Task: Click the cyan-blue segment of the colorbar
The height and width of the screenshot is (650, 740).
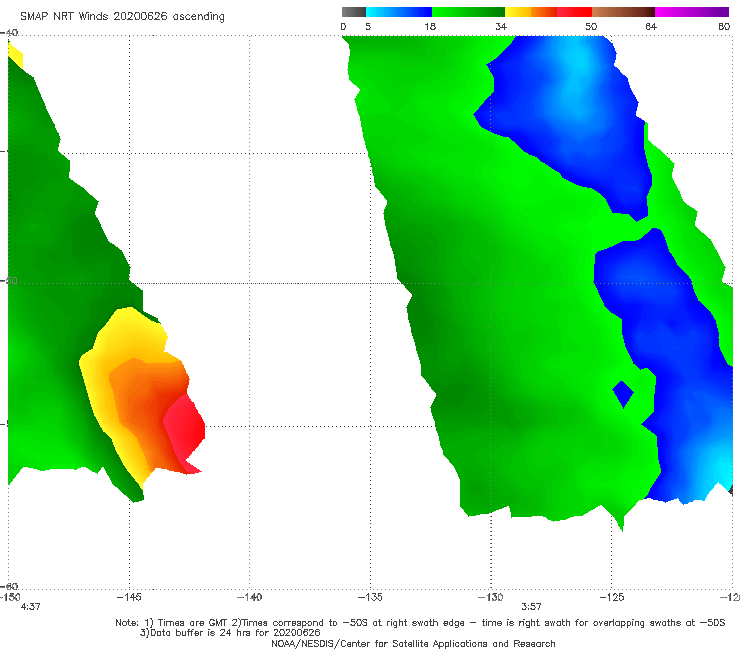Action: click(399, 12)
